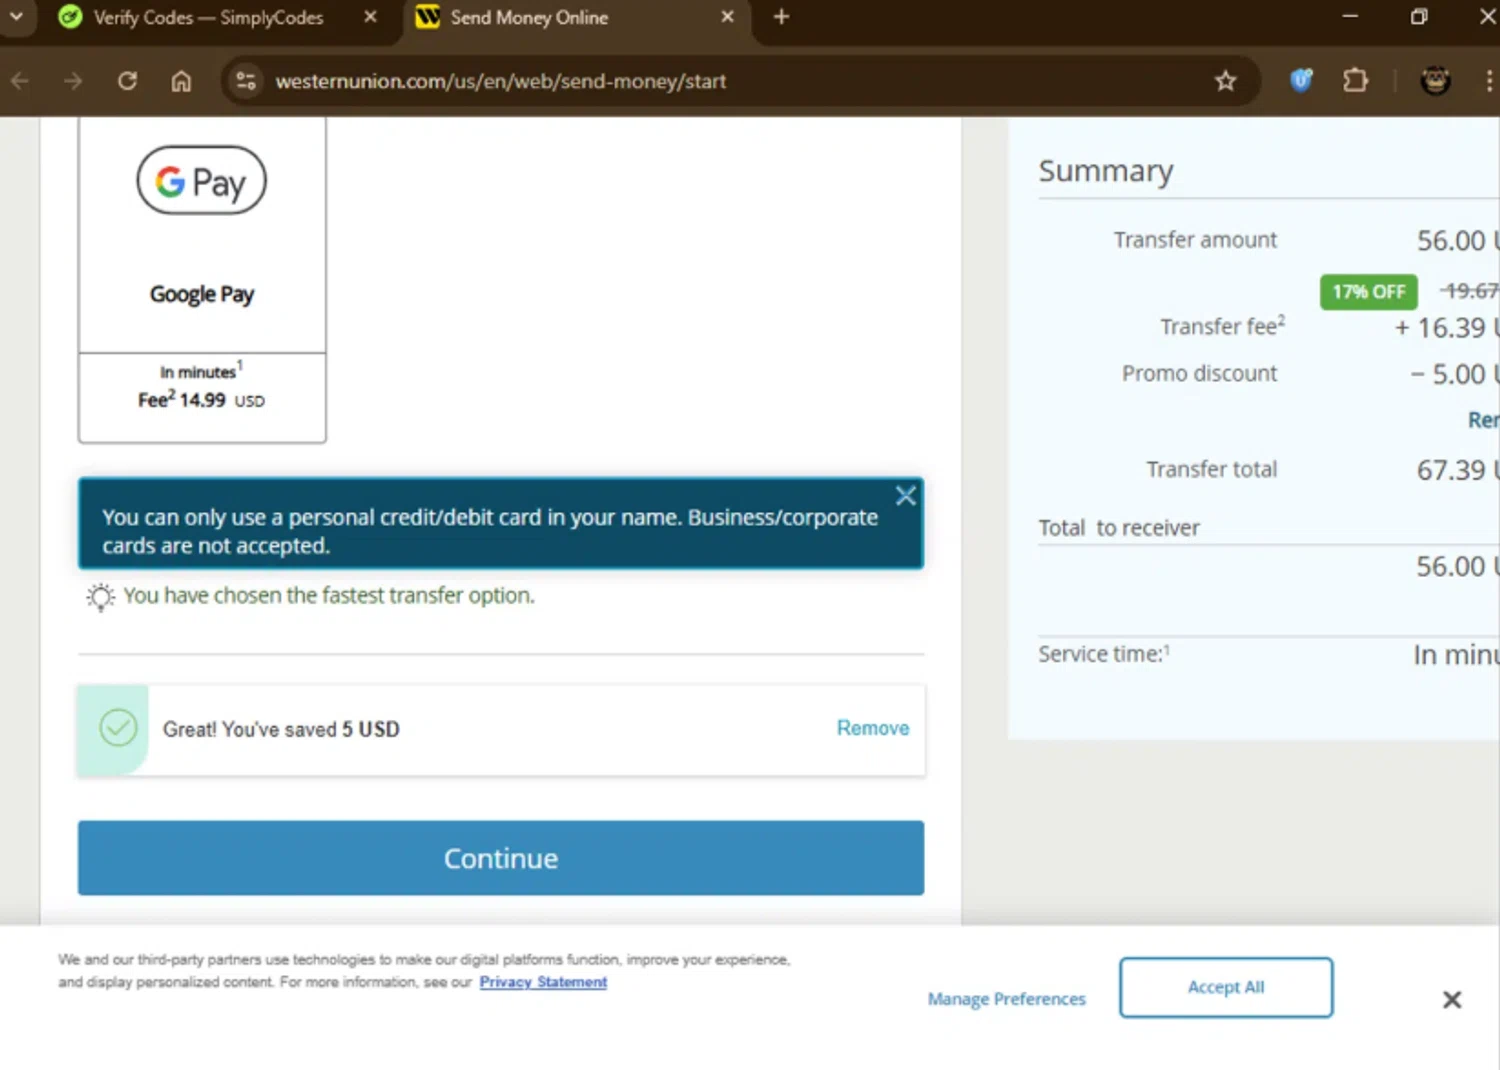Reload the Western Union page
1500x1070 pixels.
[x=127, y=81]
